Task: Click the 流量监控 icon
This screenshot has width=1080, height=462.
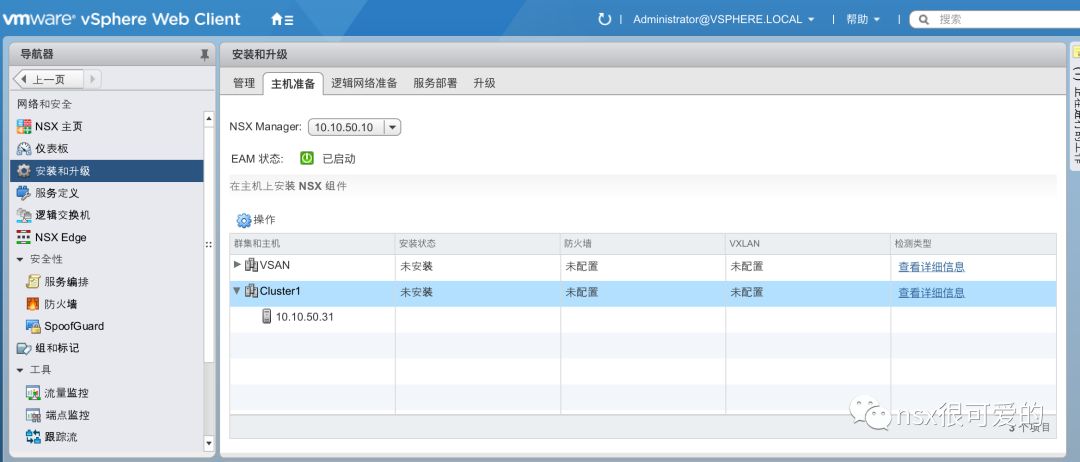Action: 33,393
